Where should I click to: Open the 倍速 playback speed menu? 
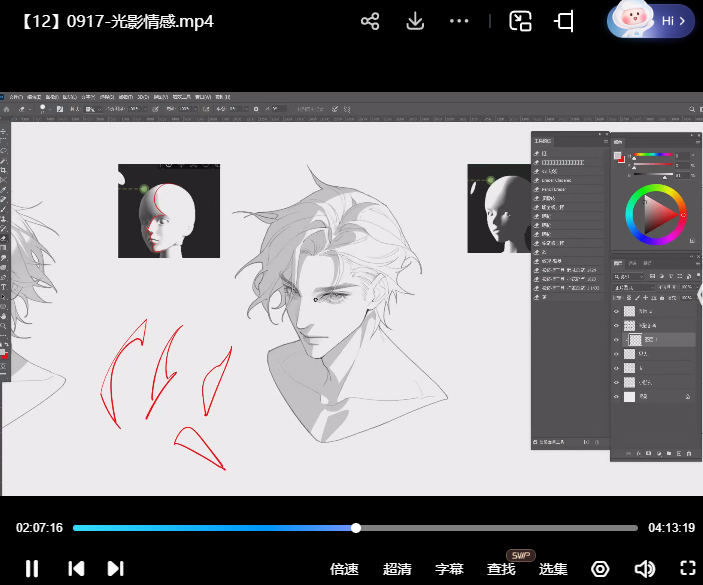click(x=344, y=569)
